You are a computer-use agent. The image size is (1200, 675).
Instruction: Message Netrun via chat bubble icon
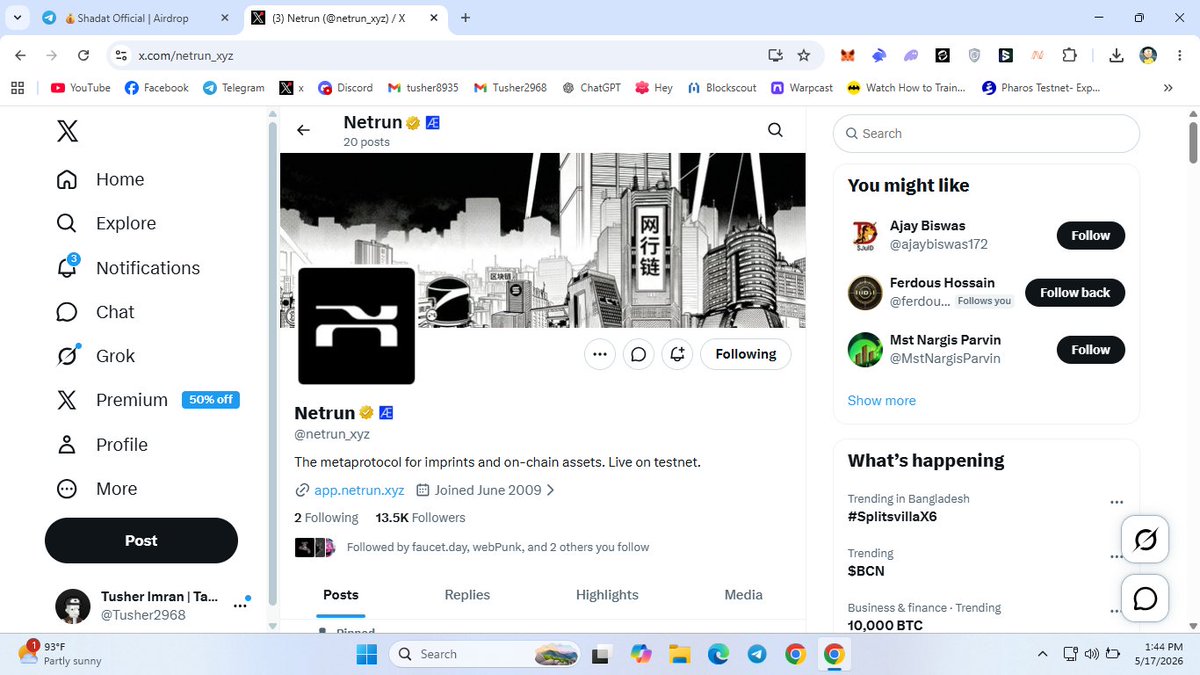point(638,354)
